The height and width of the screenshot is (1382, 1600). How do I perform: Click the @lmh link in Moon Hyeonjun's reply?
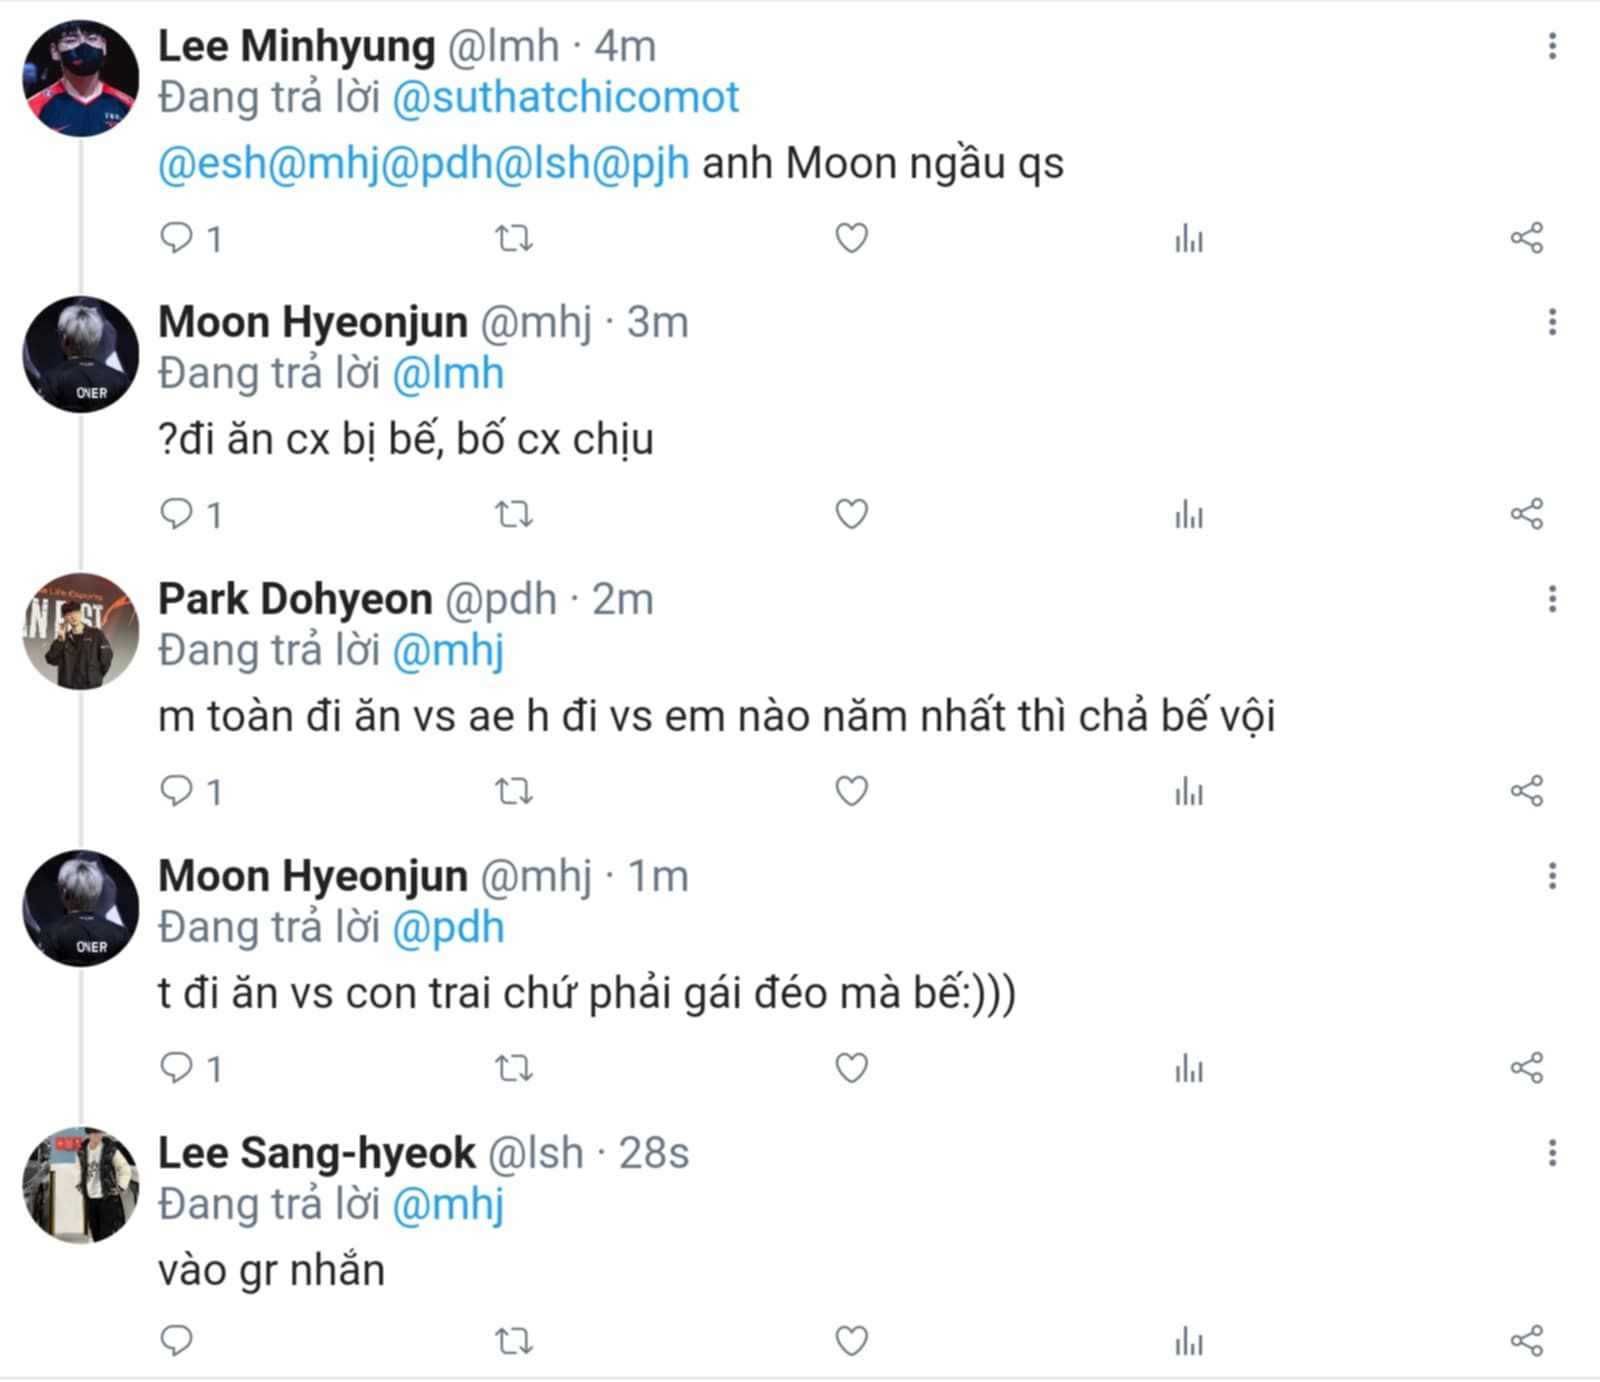[x=448, y=374]
